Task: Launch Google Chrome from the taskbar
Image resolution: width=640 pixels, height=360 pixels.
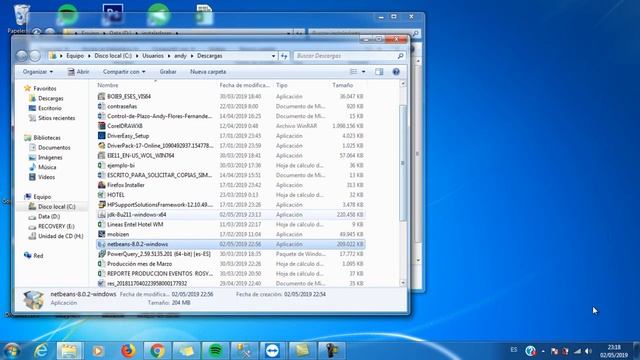Action: [x=157, y=351]
